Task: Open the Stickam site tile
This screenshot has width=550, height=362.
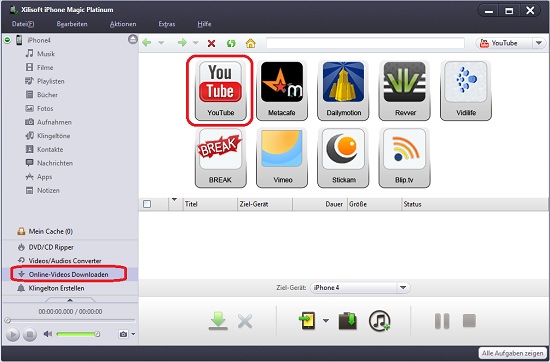Action: point(343,157)
